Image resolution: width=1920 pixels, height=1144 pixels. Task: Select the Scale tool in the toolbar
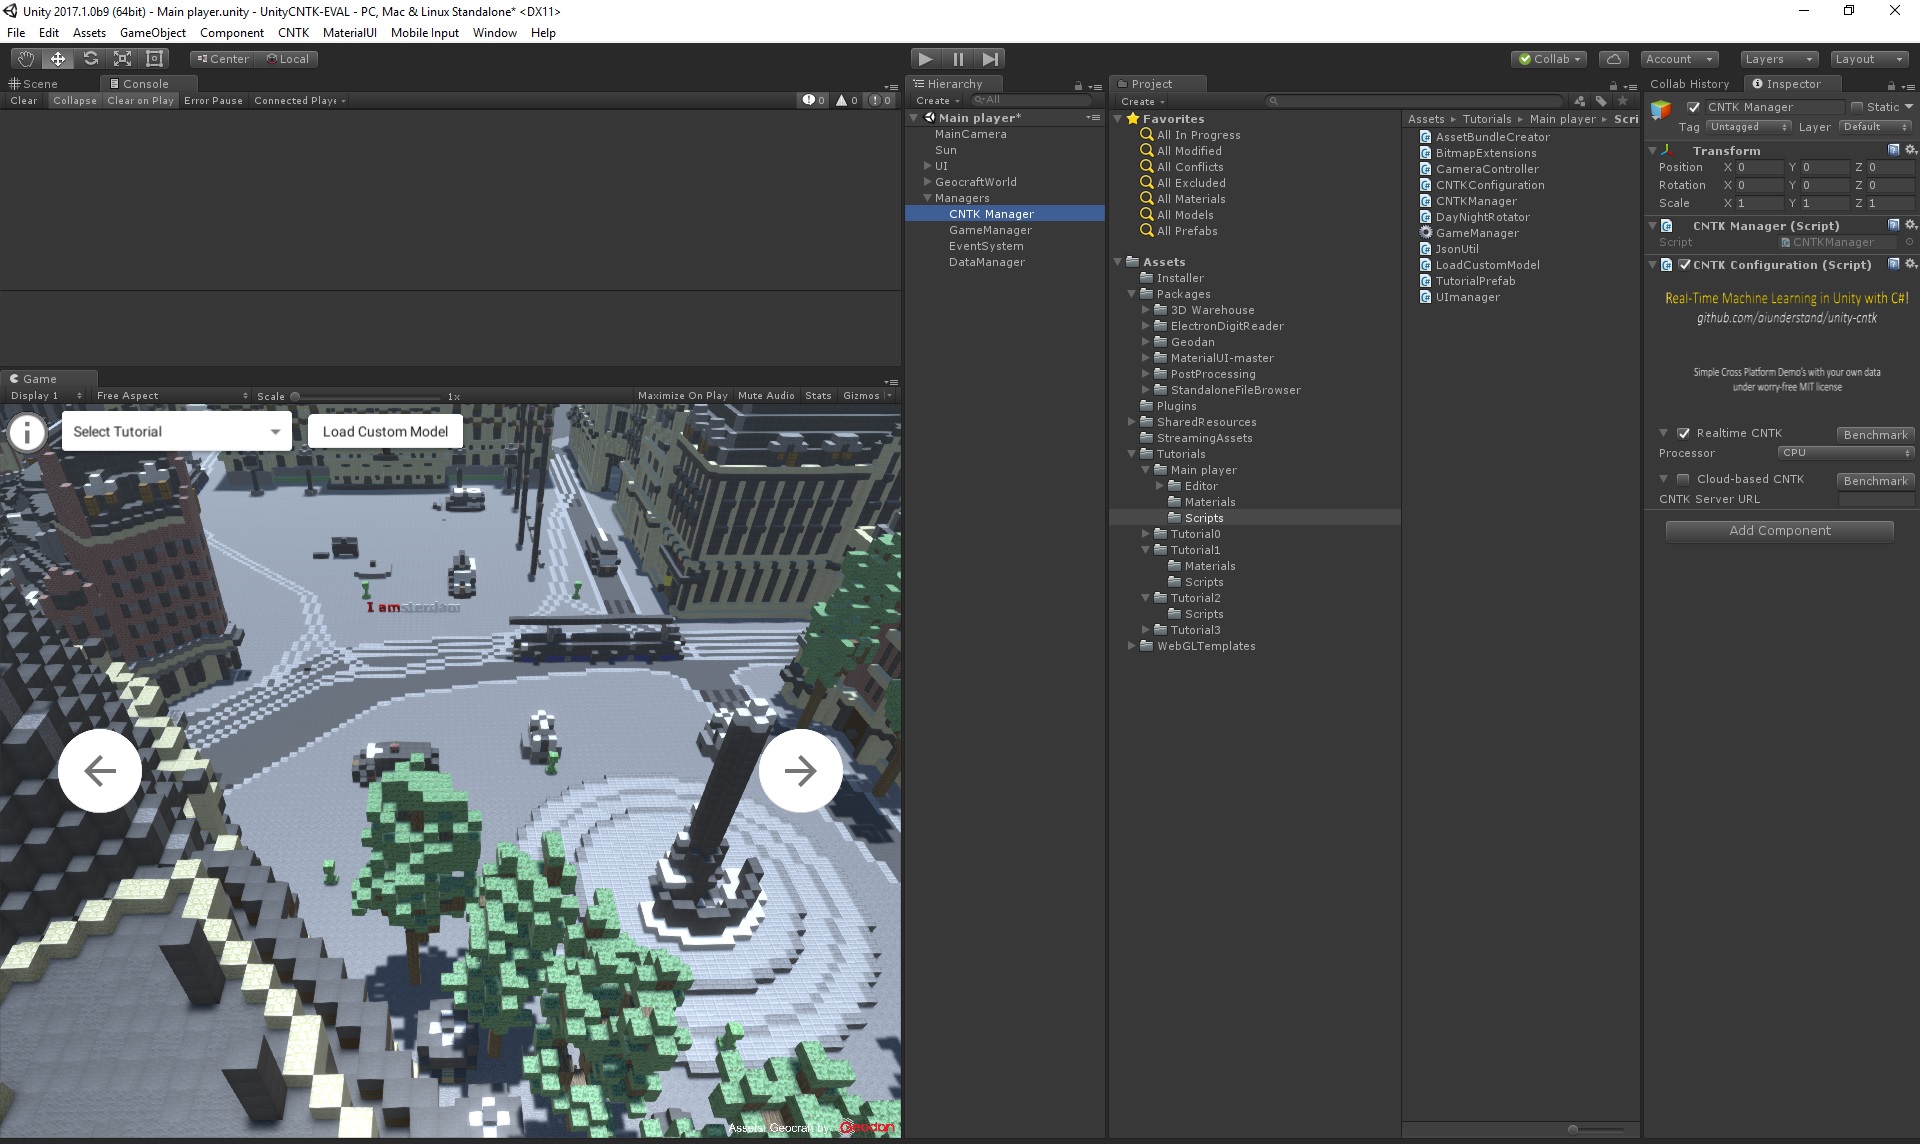tap(122, 59)
